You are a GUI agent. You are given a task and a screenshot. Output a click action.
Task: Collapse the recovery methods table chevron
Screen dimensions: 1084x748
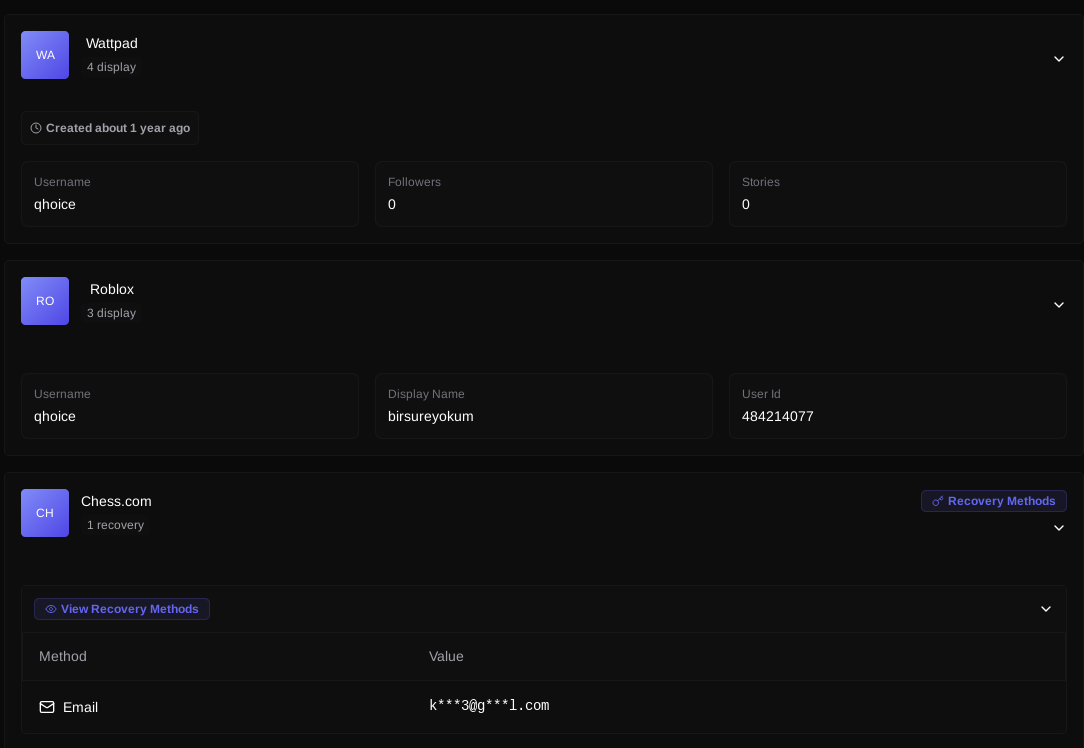(x=1046, y=609)
